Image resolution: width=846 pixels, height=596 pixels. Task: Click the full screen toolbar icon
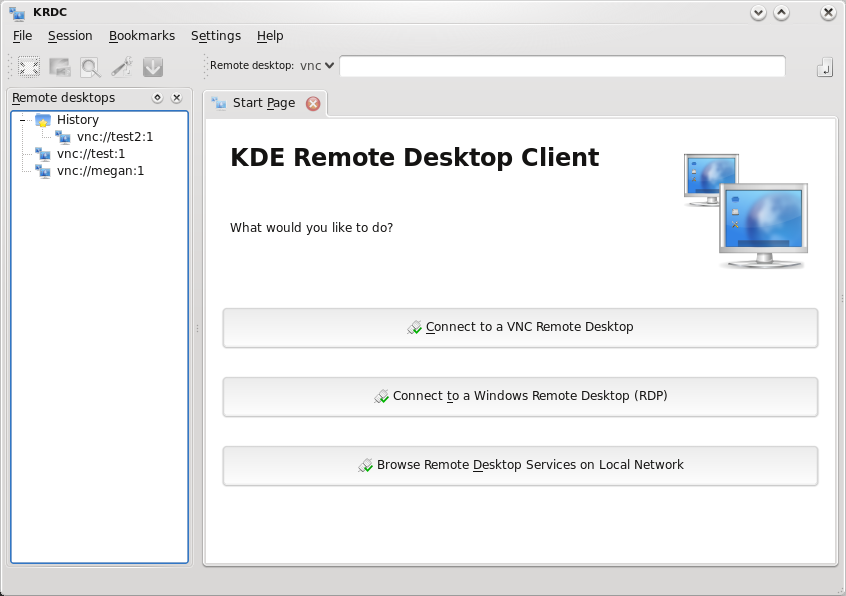[29, 67]
